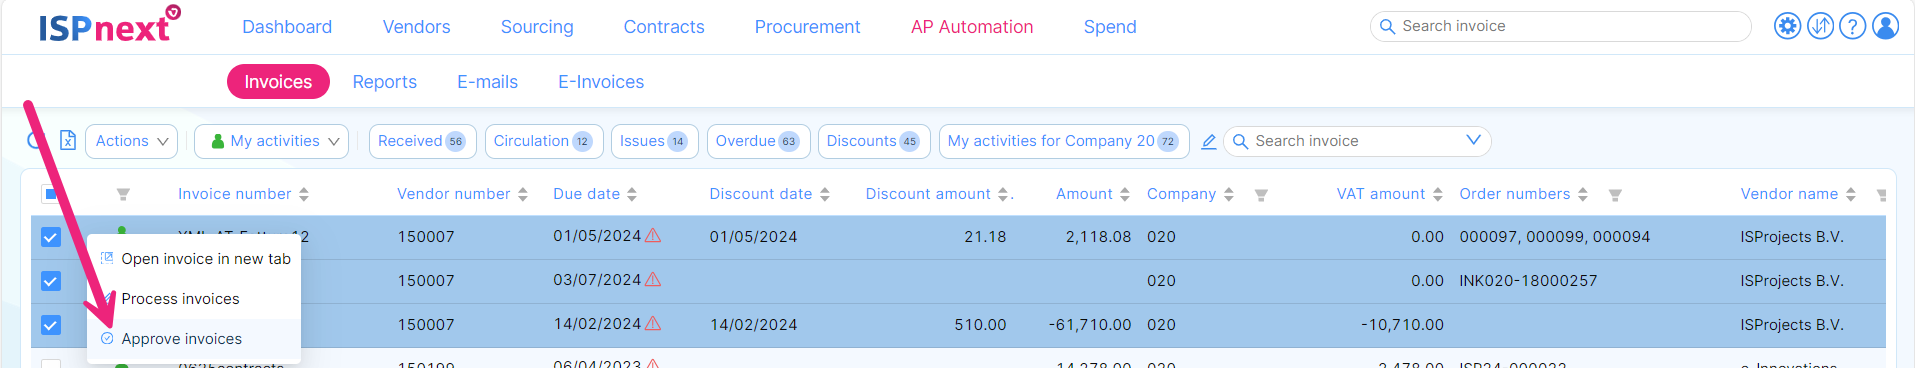Export invoices to Excel icon
Screen dimensions: 1915x368
point(68,141)
